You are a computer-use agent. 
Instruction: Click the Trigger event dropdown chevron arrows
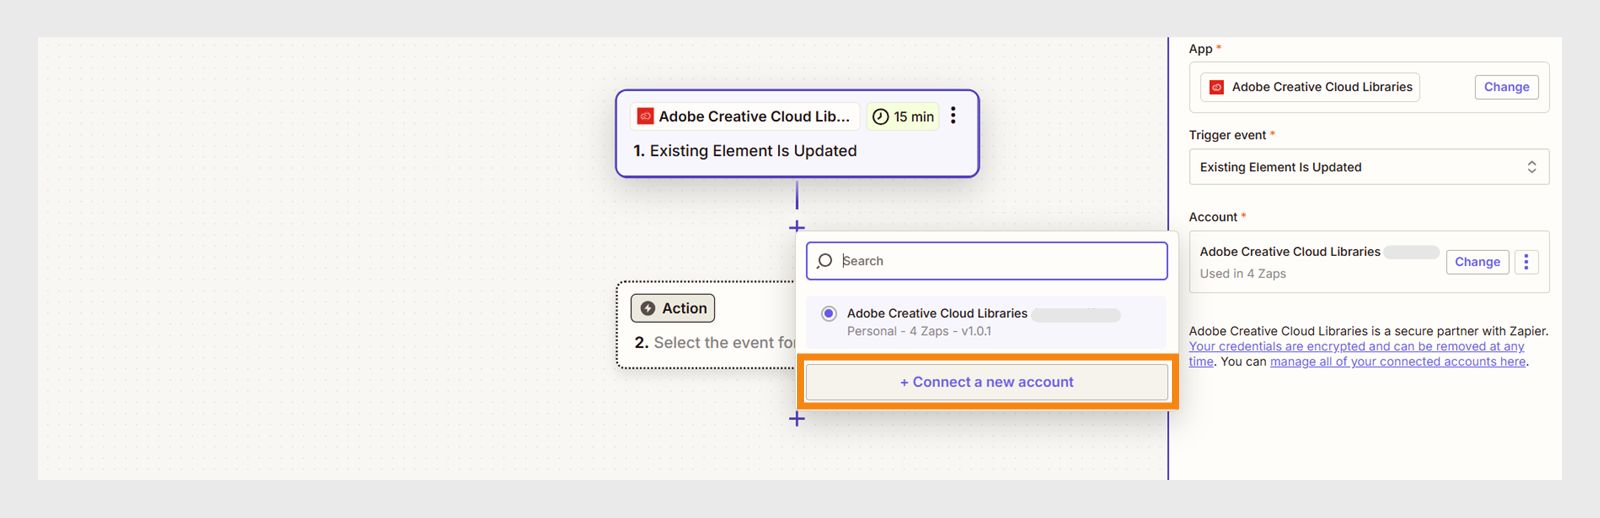(x=1531, y=167)
